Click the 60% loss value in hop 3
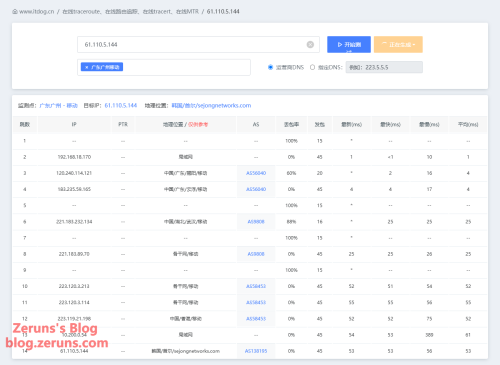Image resolution: width=500 pixels, height=365 pixels. 291,173
